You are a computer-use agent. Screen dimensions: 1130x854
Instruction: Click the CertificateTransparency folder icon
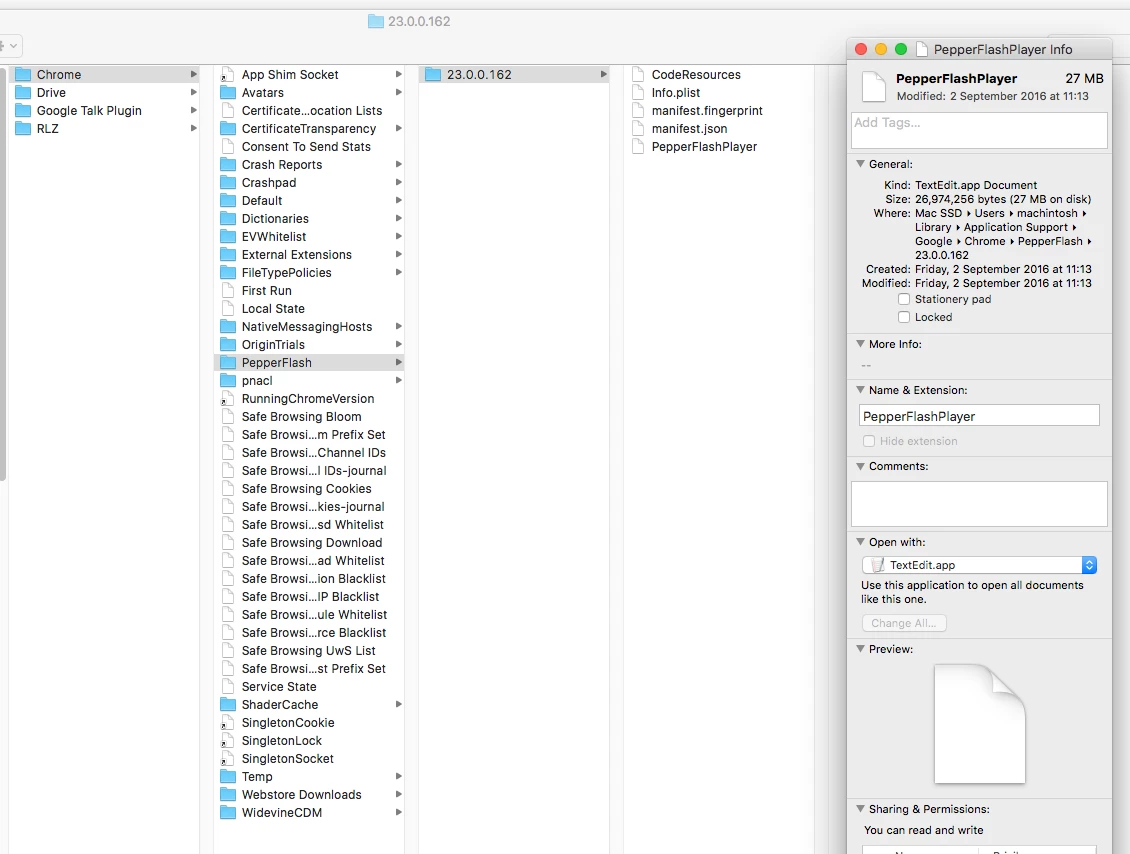[x=228, y=128]
